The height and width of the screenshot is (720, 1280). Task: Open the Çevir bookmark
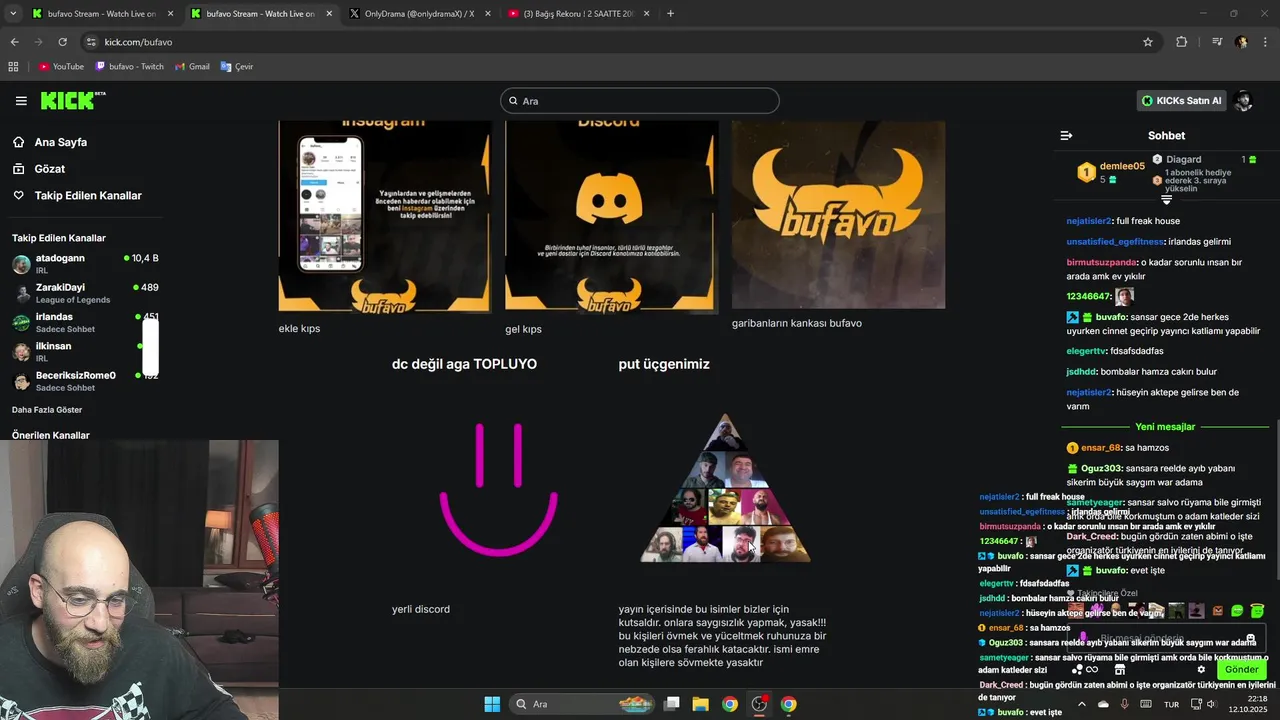237,67
